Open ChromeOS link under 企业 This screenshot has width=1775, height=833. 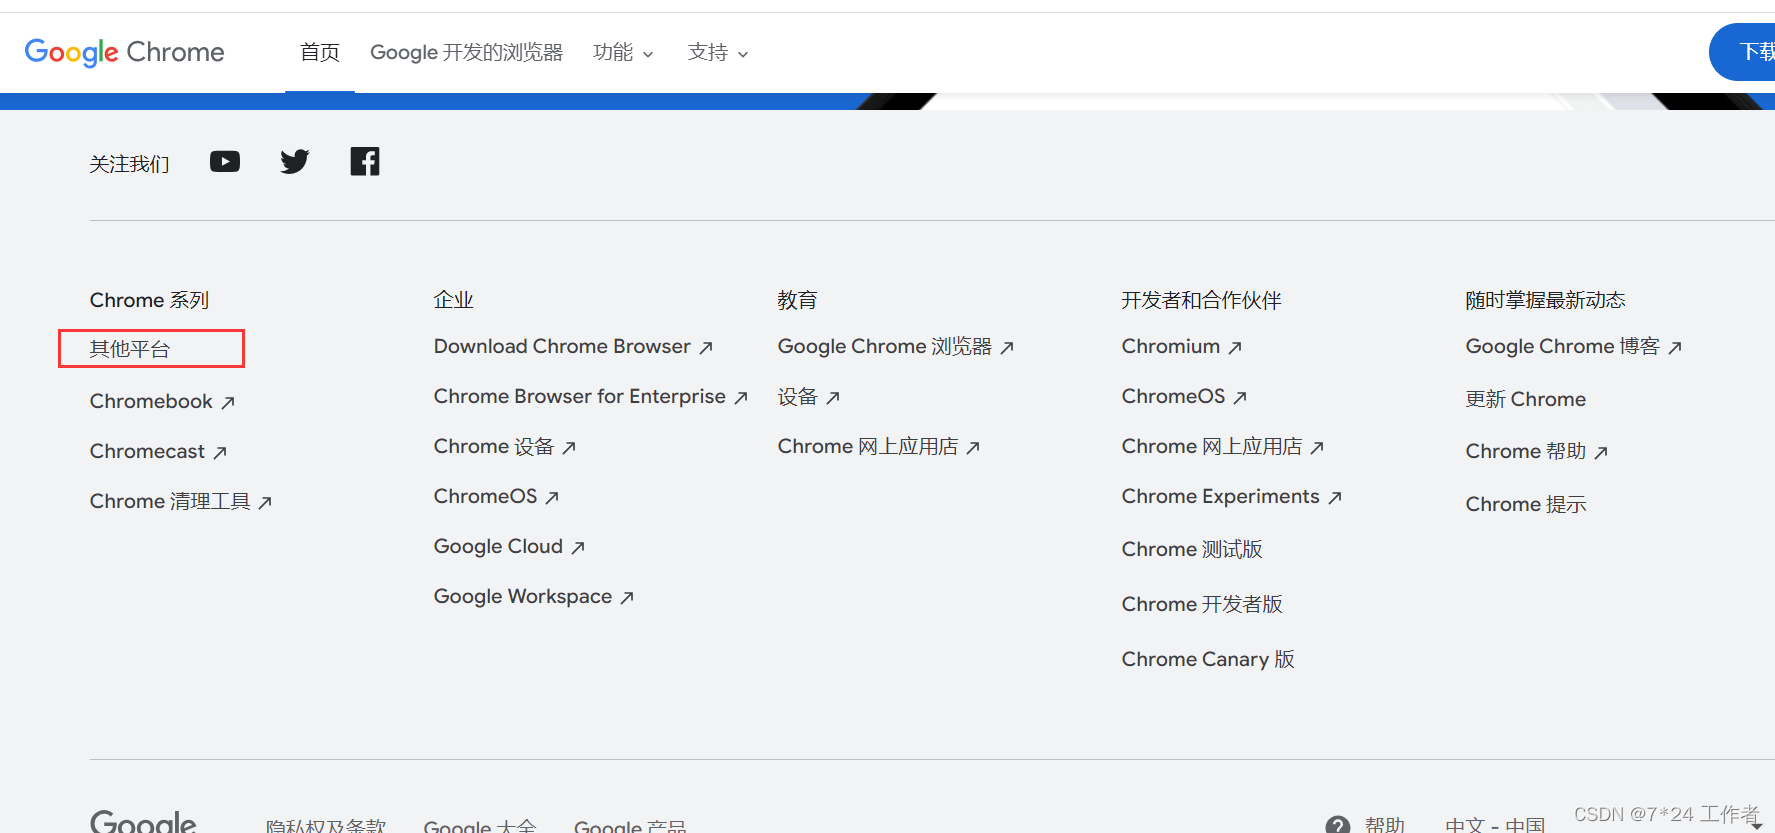pos(496,496)
